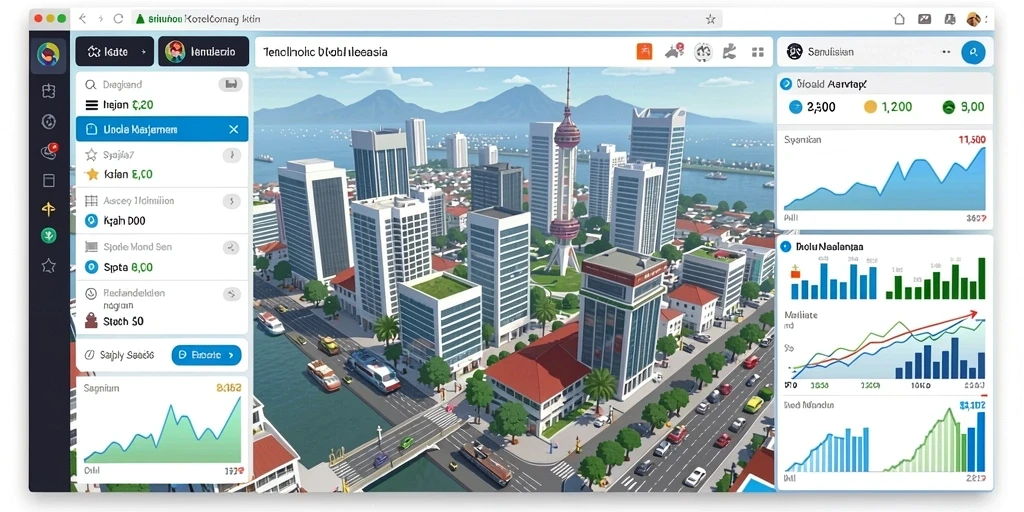1024x512 pixels.
Task: Click the Sajply Saacis label
Action: coord(127,355)
